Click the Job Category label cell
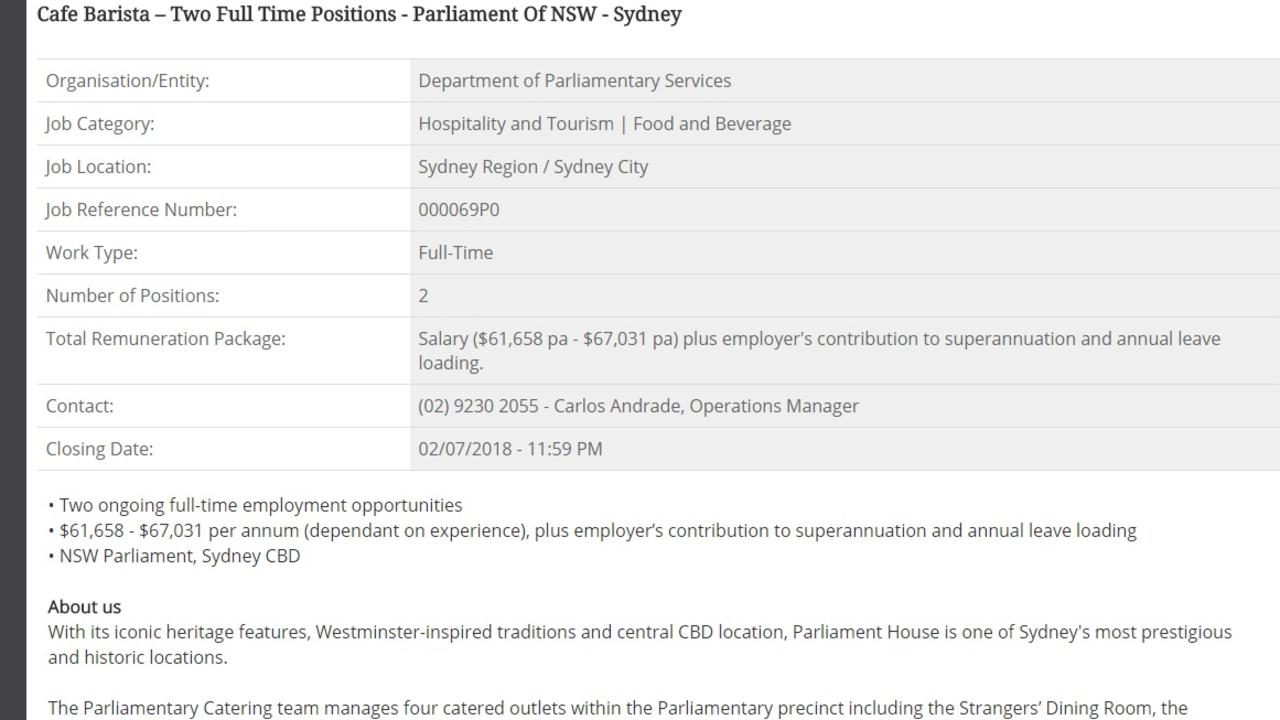 (223, 124)
